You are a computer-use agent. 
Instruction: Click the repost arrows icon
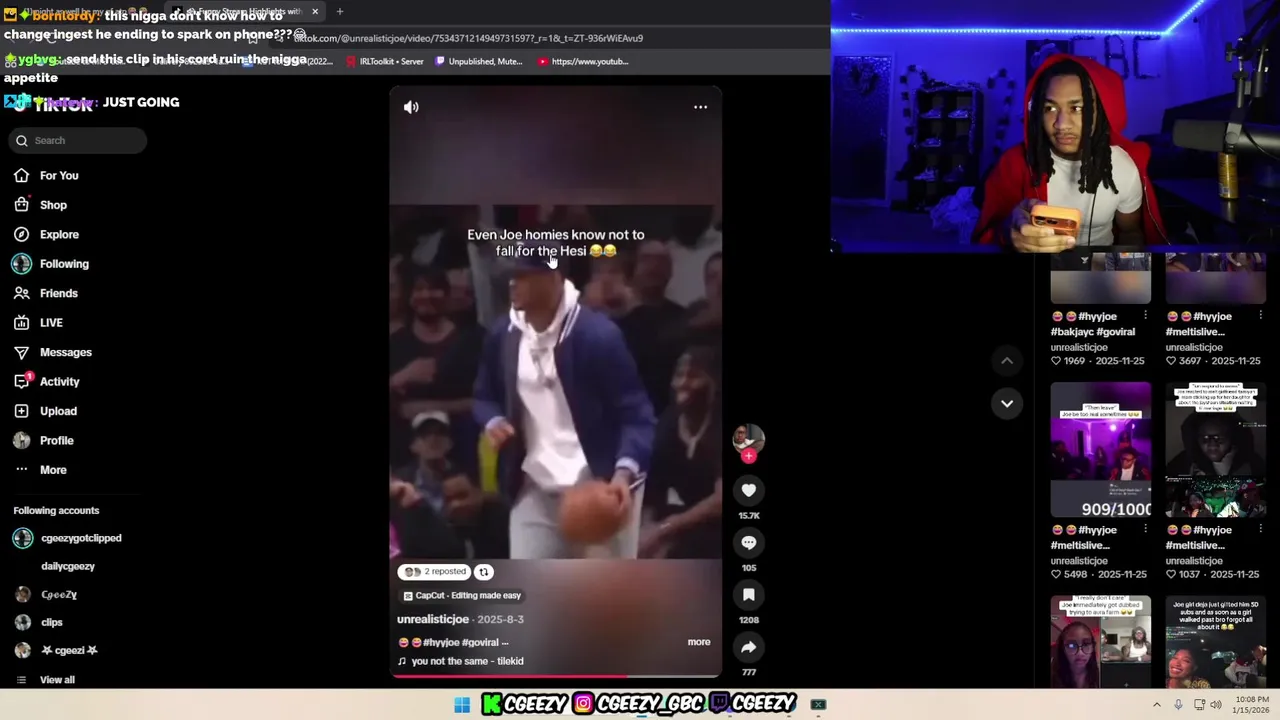[483, 572]
